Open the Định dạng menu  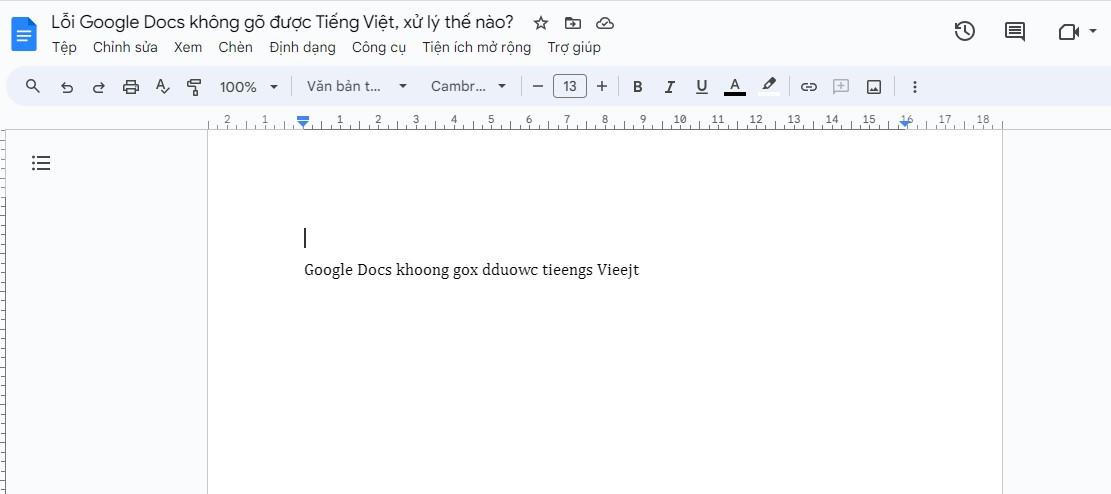303,47
